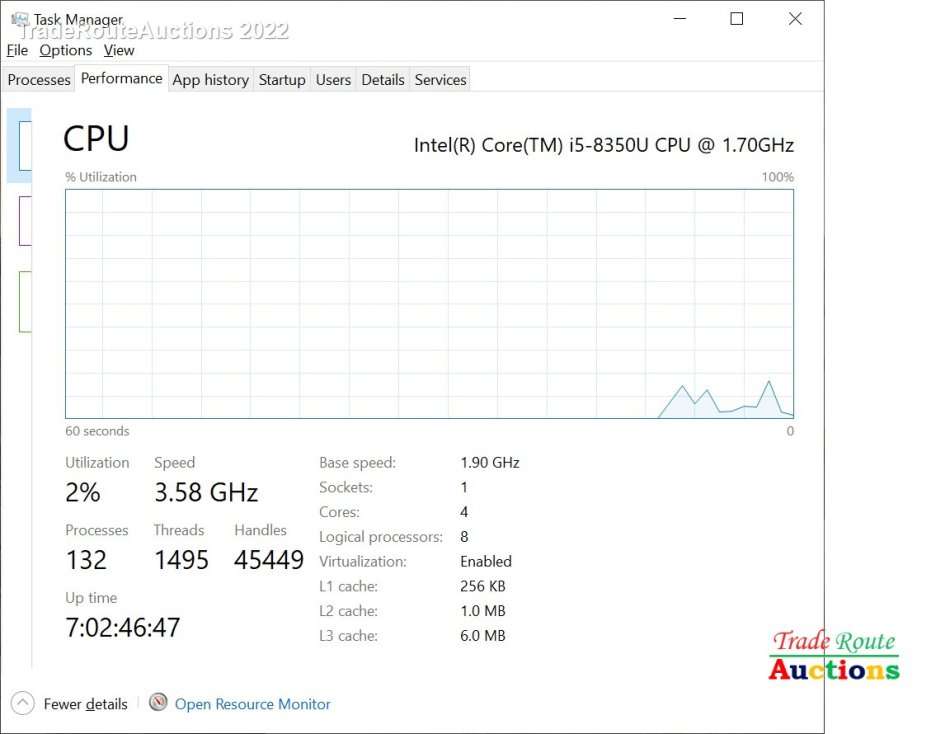Go to the App history tab
950x734 pixels.
210,80
